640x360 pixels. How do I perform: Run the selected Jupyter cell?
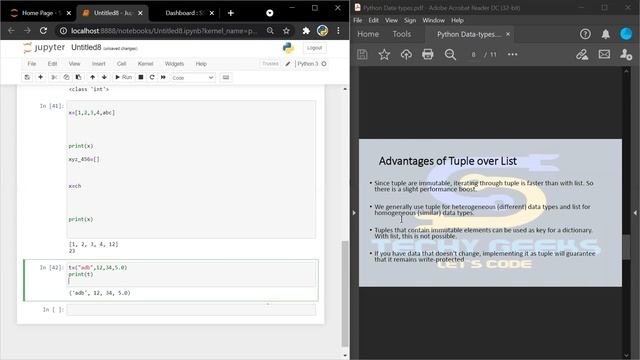tap(123, 77)
